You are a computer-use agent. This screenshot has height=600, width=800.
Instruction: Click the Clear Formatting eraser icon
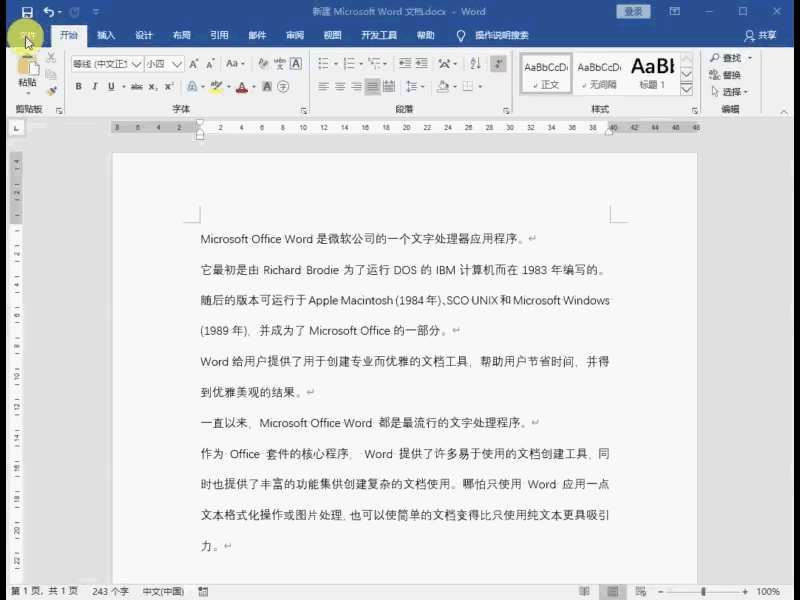pyautogui.click(x=263, y=64)
